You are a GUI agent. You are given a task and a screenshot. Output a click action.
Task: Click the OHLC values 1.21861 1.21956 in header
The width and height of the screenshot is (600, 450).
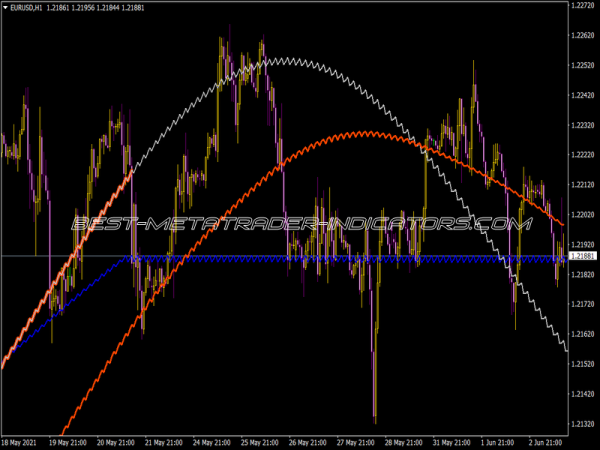pyautogui.click(x=70, y=8)
